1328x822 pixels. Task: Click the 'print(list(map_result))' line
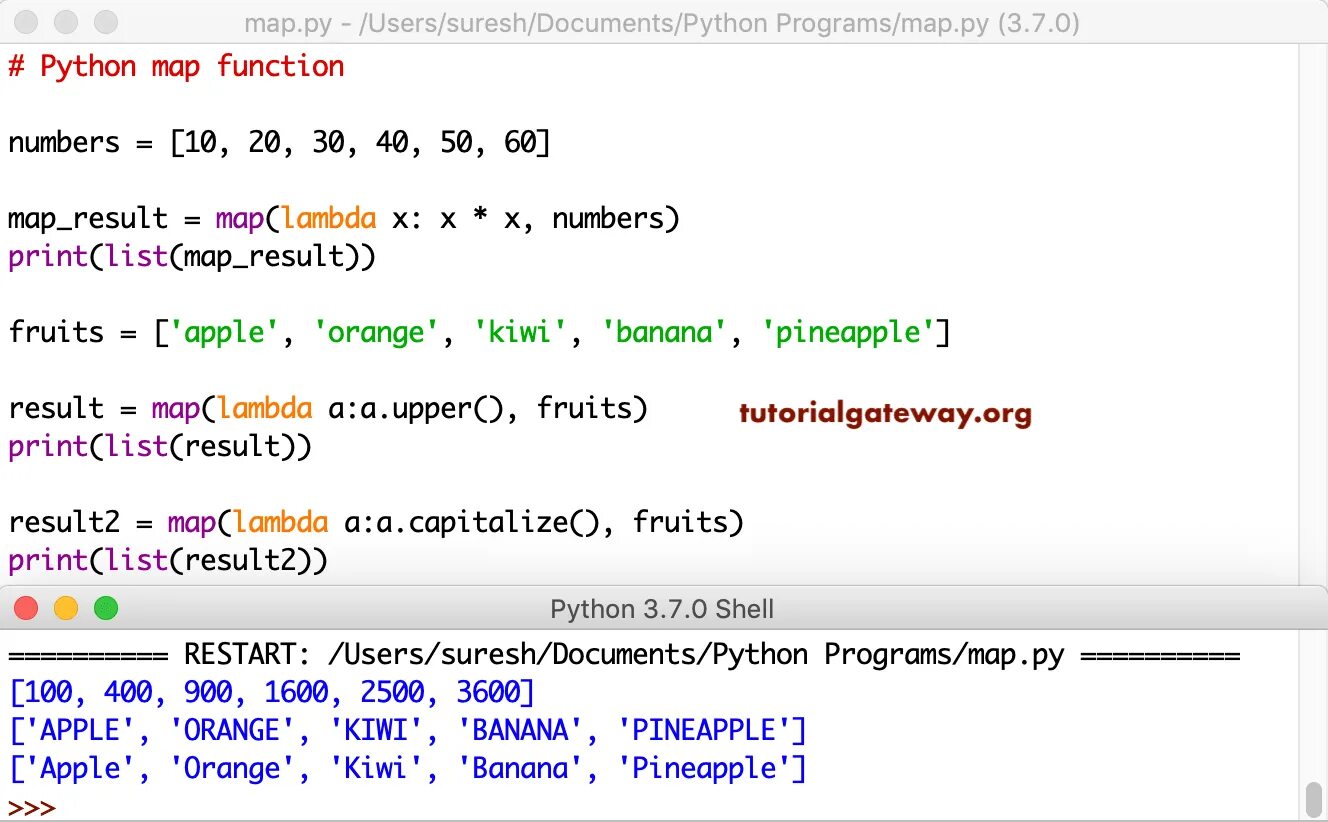192,257
